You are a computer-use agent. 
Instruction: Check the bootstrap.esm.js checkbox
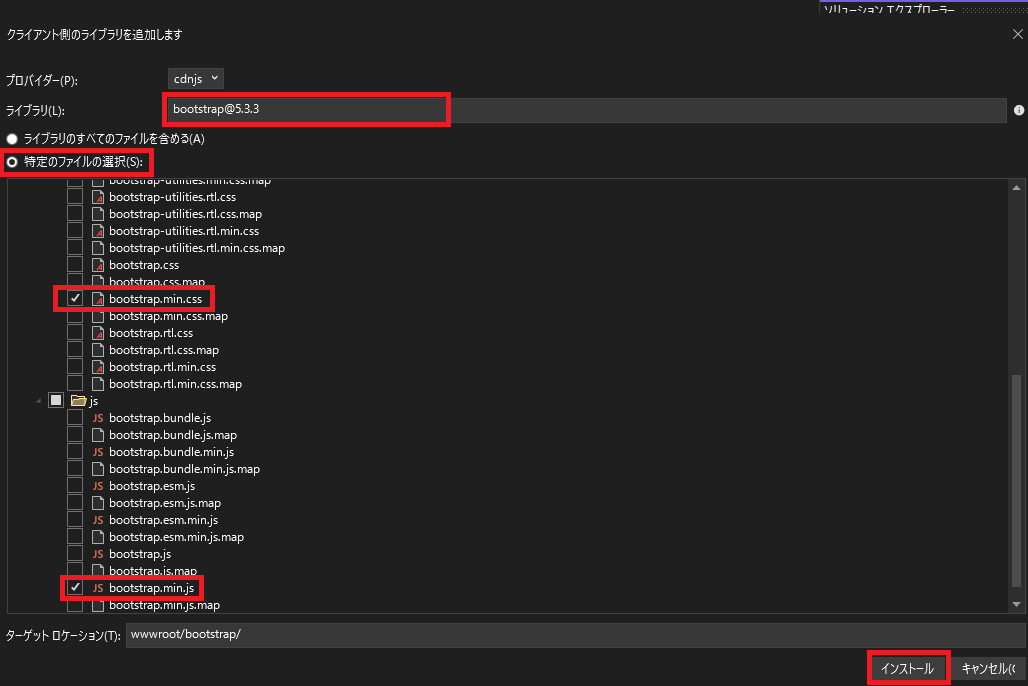point(75,486)
